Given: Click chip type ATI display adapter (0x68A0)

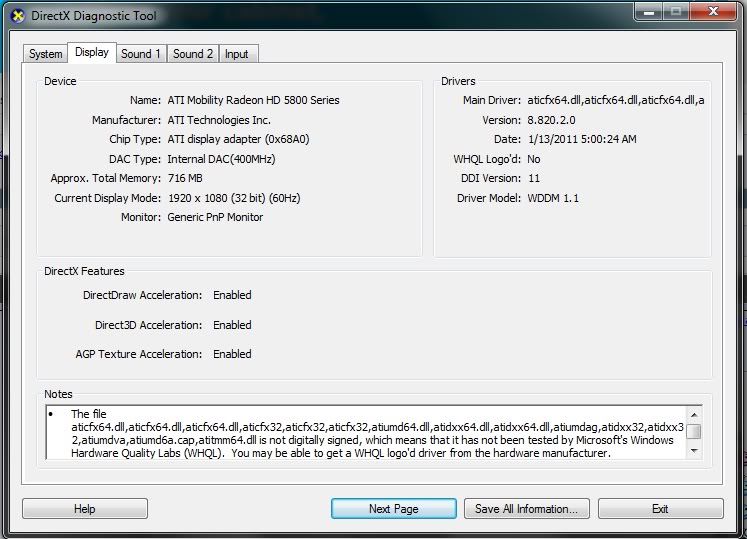Looking at the screenshot, I should click(x=238, y=139).
